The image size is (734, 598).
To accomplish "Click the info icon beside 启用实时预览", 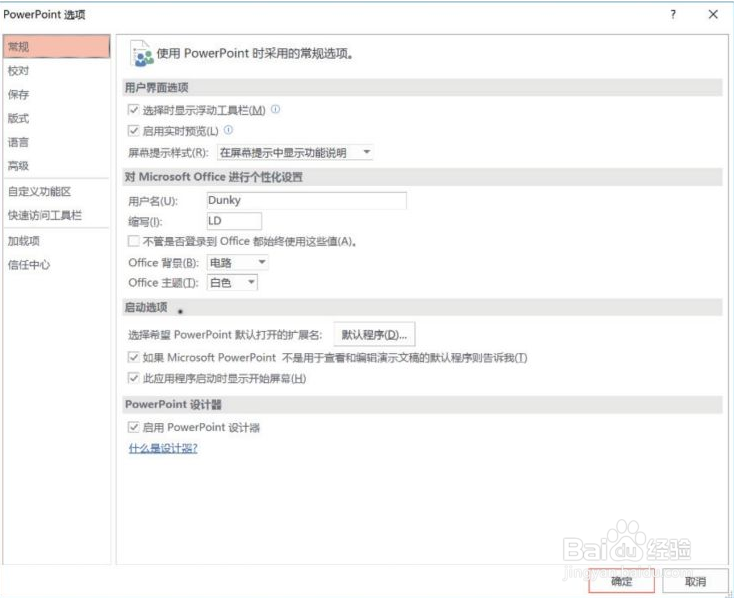I will click(x=228, y=130).
